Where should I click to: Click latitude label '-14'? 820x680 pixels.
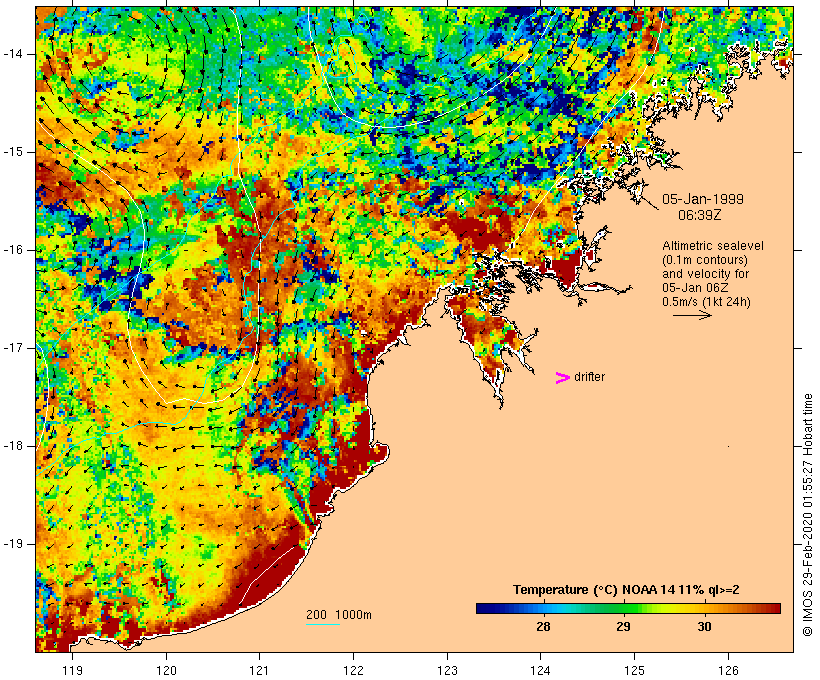(13, 54)
